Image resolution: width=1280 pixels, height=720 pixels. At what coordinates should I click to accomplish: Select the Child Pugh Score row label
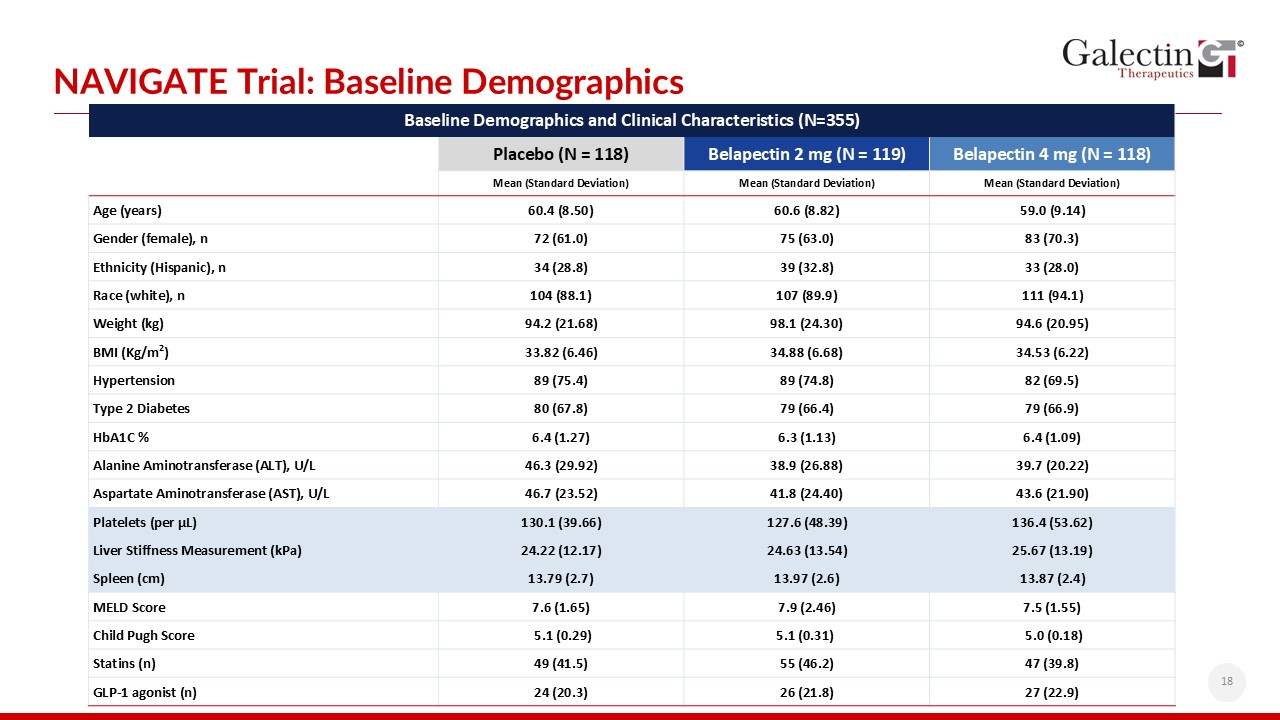coord(143,636)
